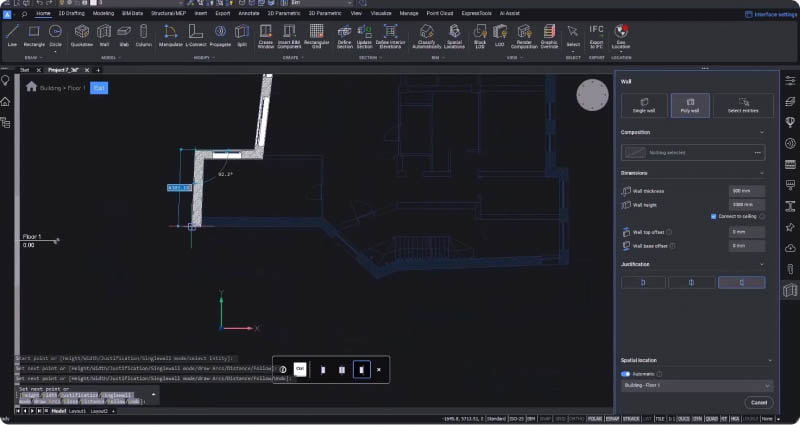The height and width of the screenshot is (425, 800).
Task: Switch to Structural/MEP ribbon tab
Action: (168, 14)
